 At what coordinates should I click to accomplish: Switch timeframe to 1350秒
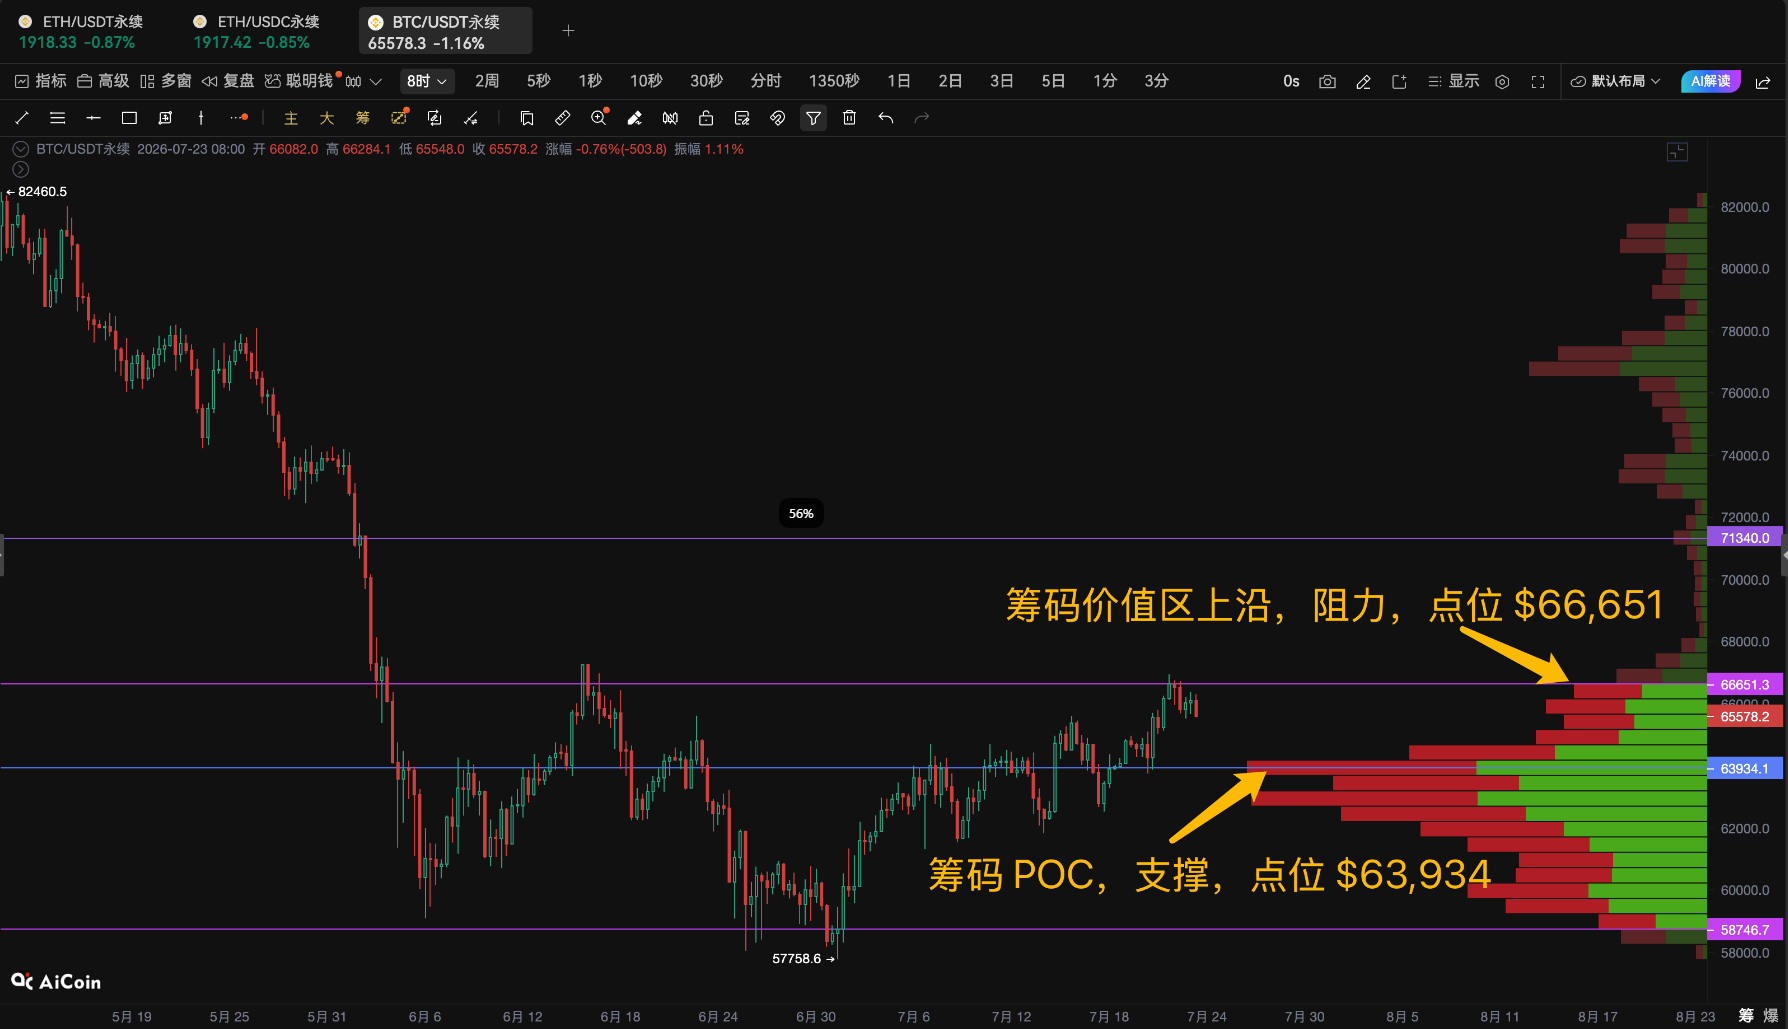point(835,81)
